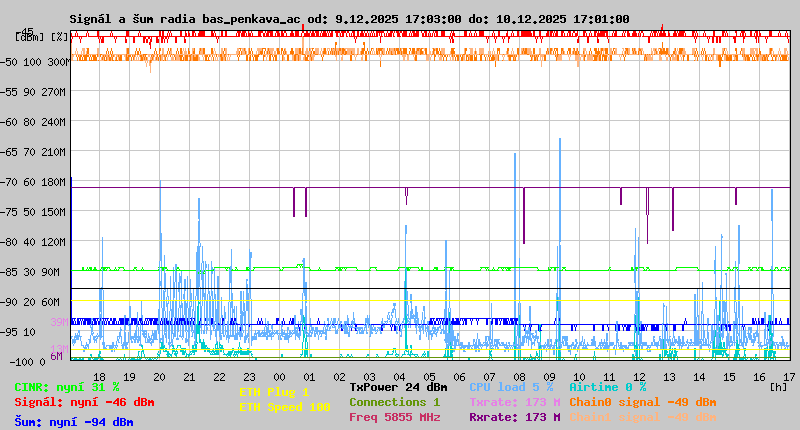This screenshot has height=430, width=800.
Task: Click the 'CPU load 5 %' legend label
Action: click(511, 387)
